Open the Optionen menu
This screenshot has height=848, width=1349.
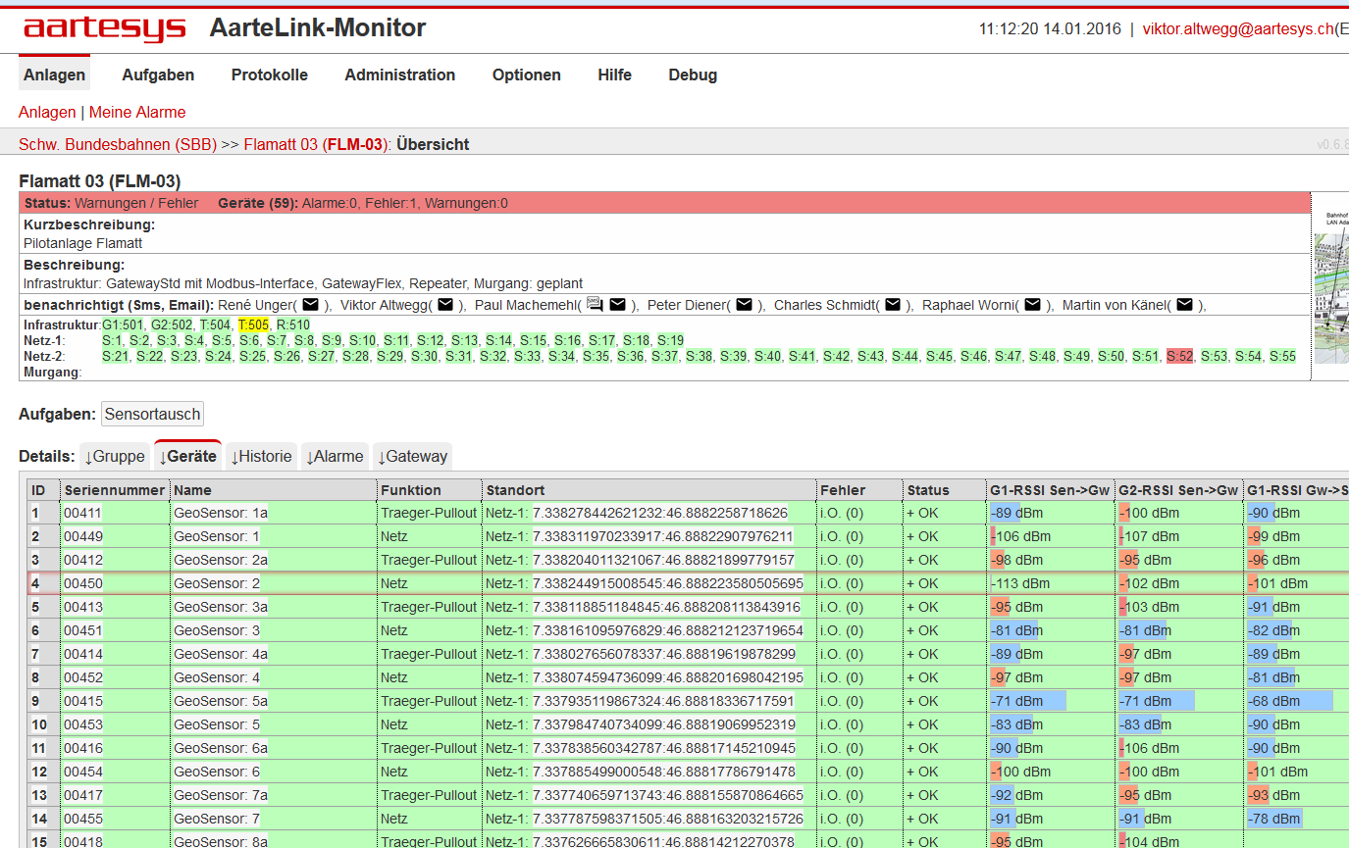[526, 75]
